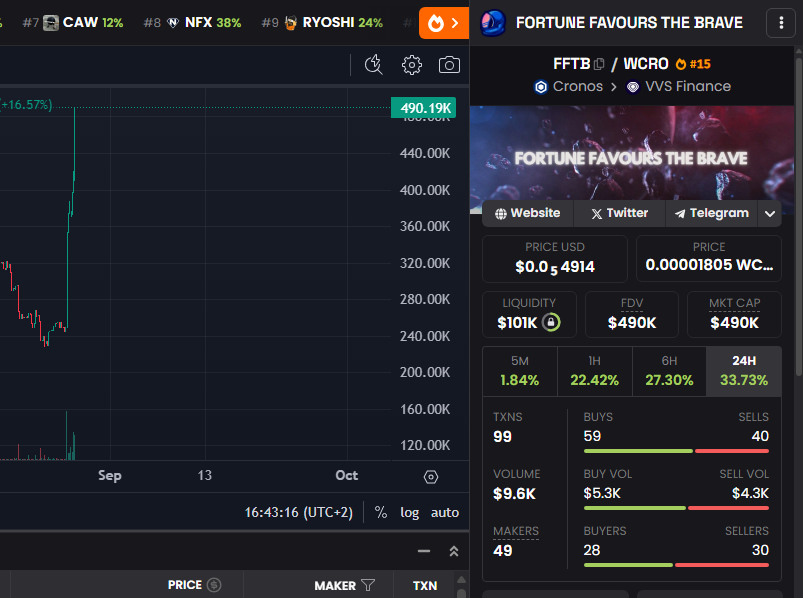Viewport: 803px width, 598px height.
Task: Minimize the transactions panel with dash icon
Action: click(x=424, y=551)
